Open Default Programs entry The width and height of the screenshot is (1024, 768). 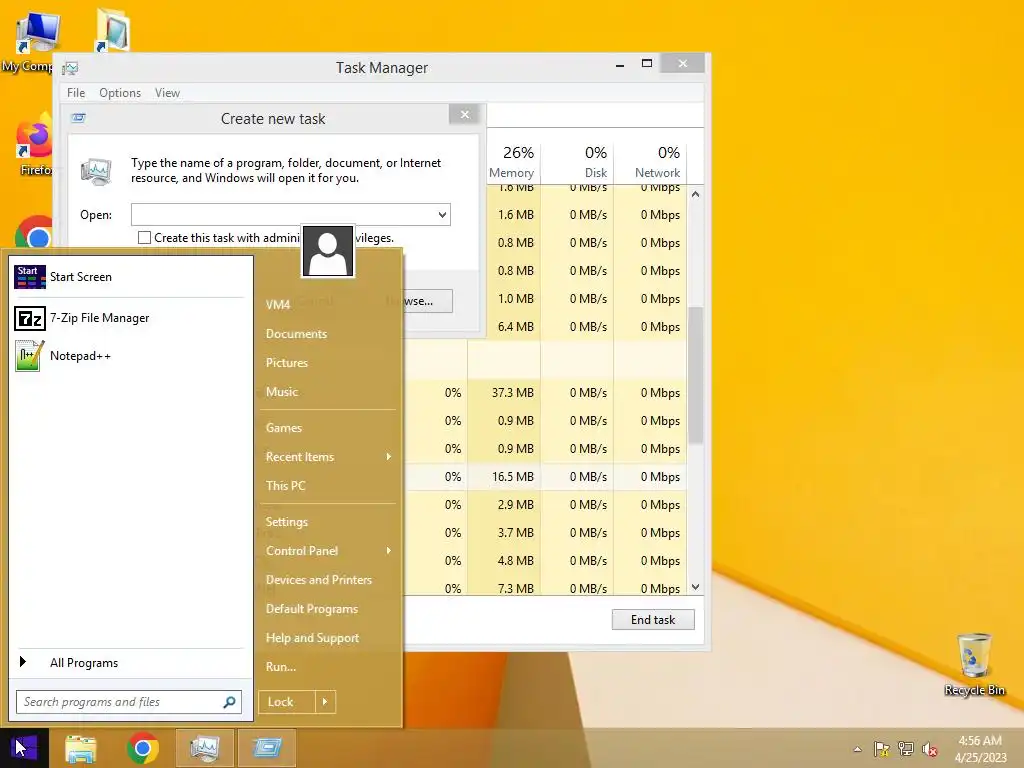coord(312,609)
